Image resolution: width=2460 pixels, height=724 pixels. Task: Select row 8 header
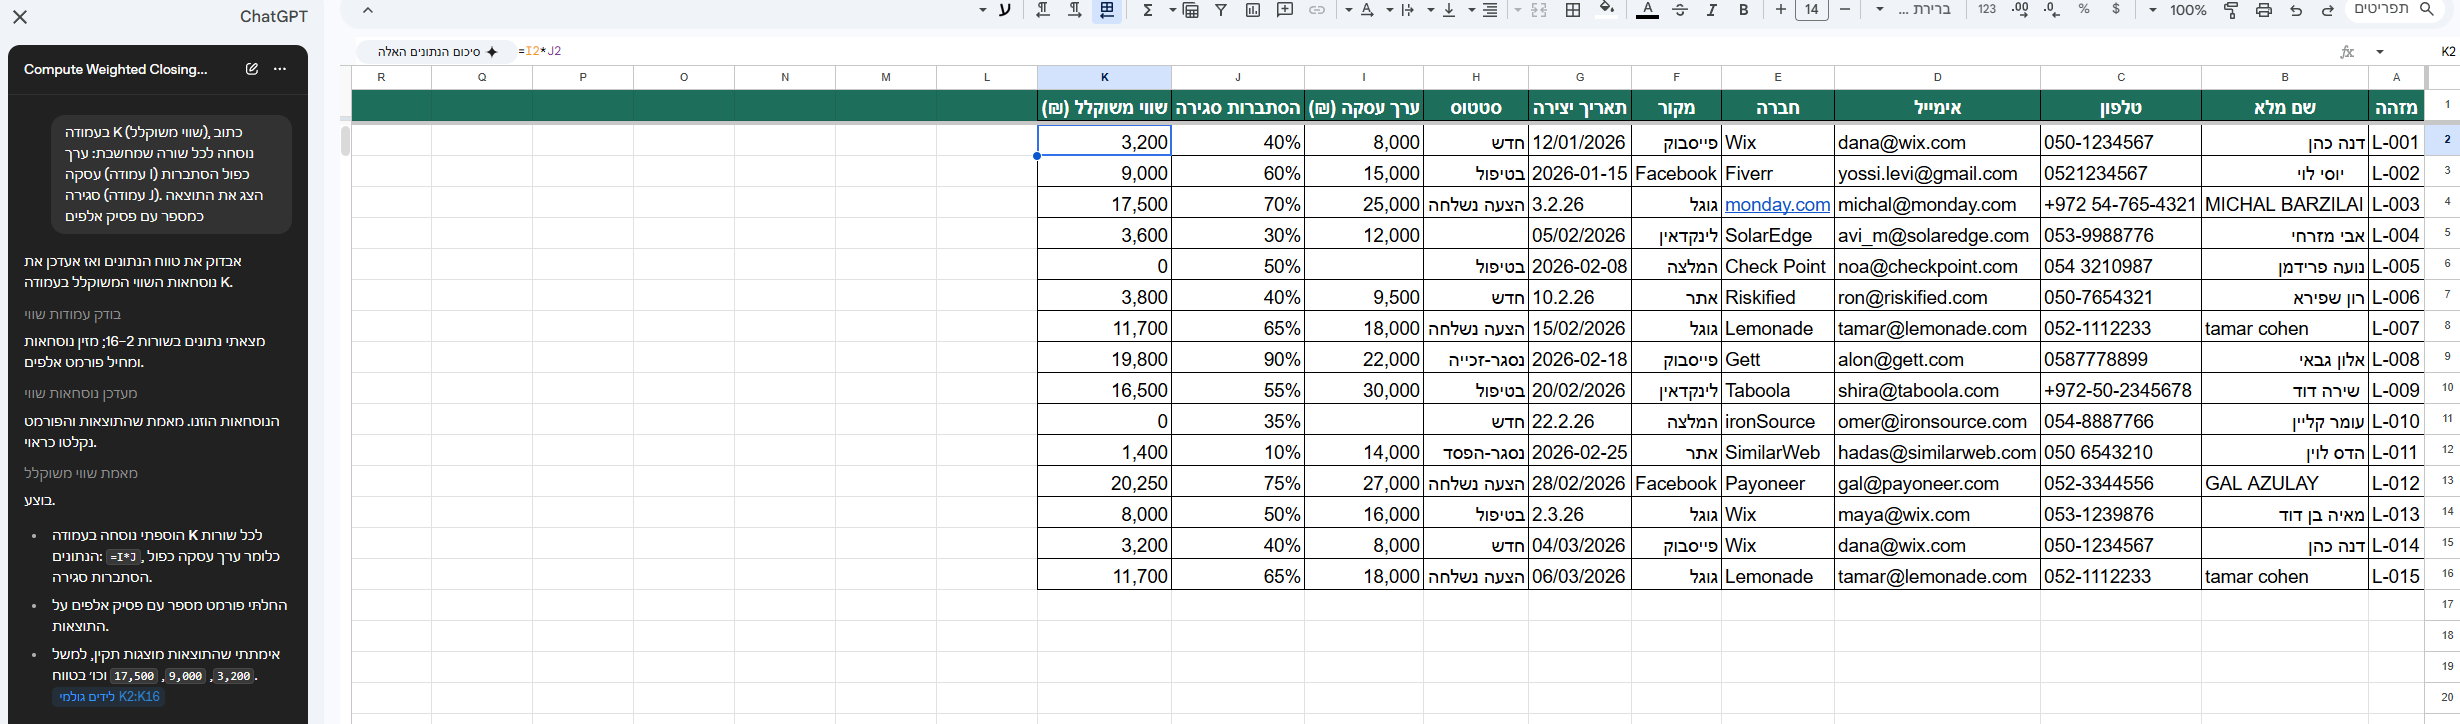coord(2447,325)
